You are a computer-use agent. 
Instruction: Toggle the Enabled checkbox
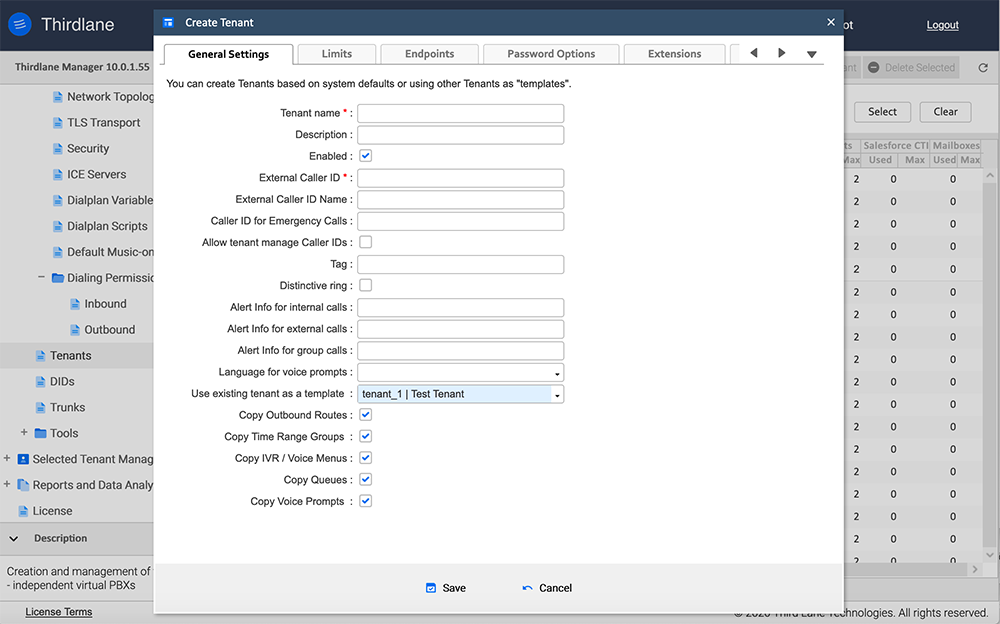pos(365,156)
